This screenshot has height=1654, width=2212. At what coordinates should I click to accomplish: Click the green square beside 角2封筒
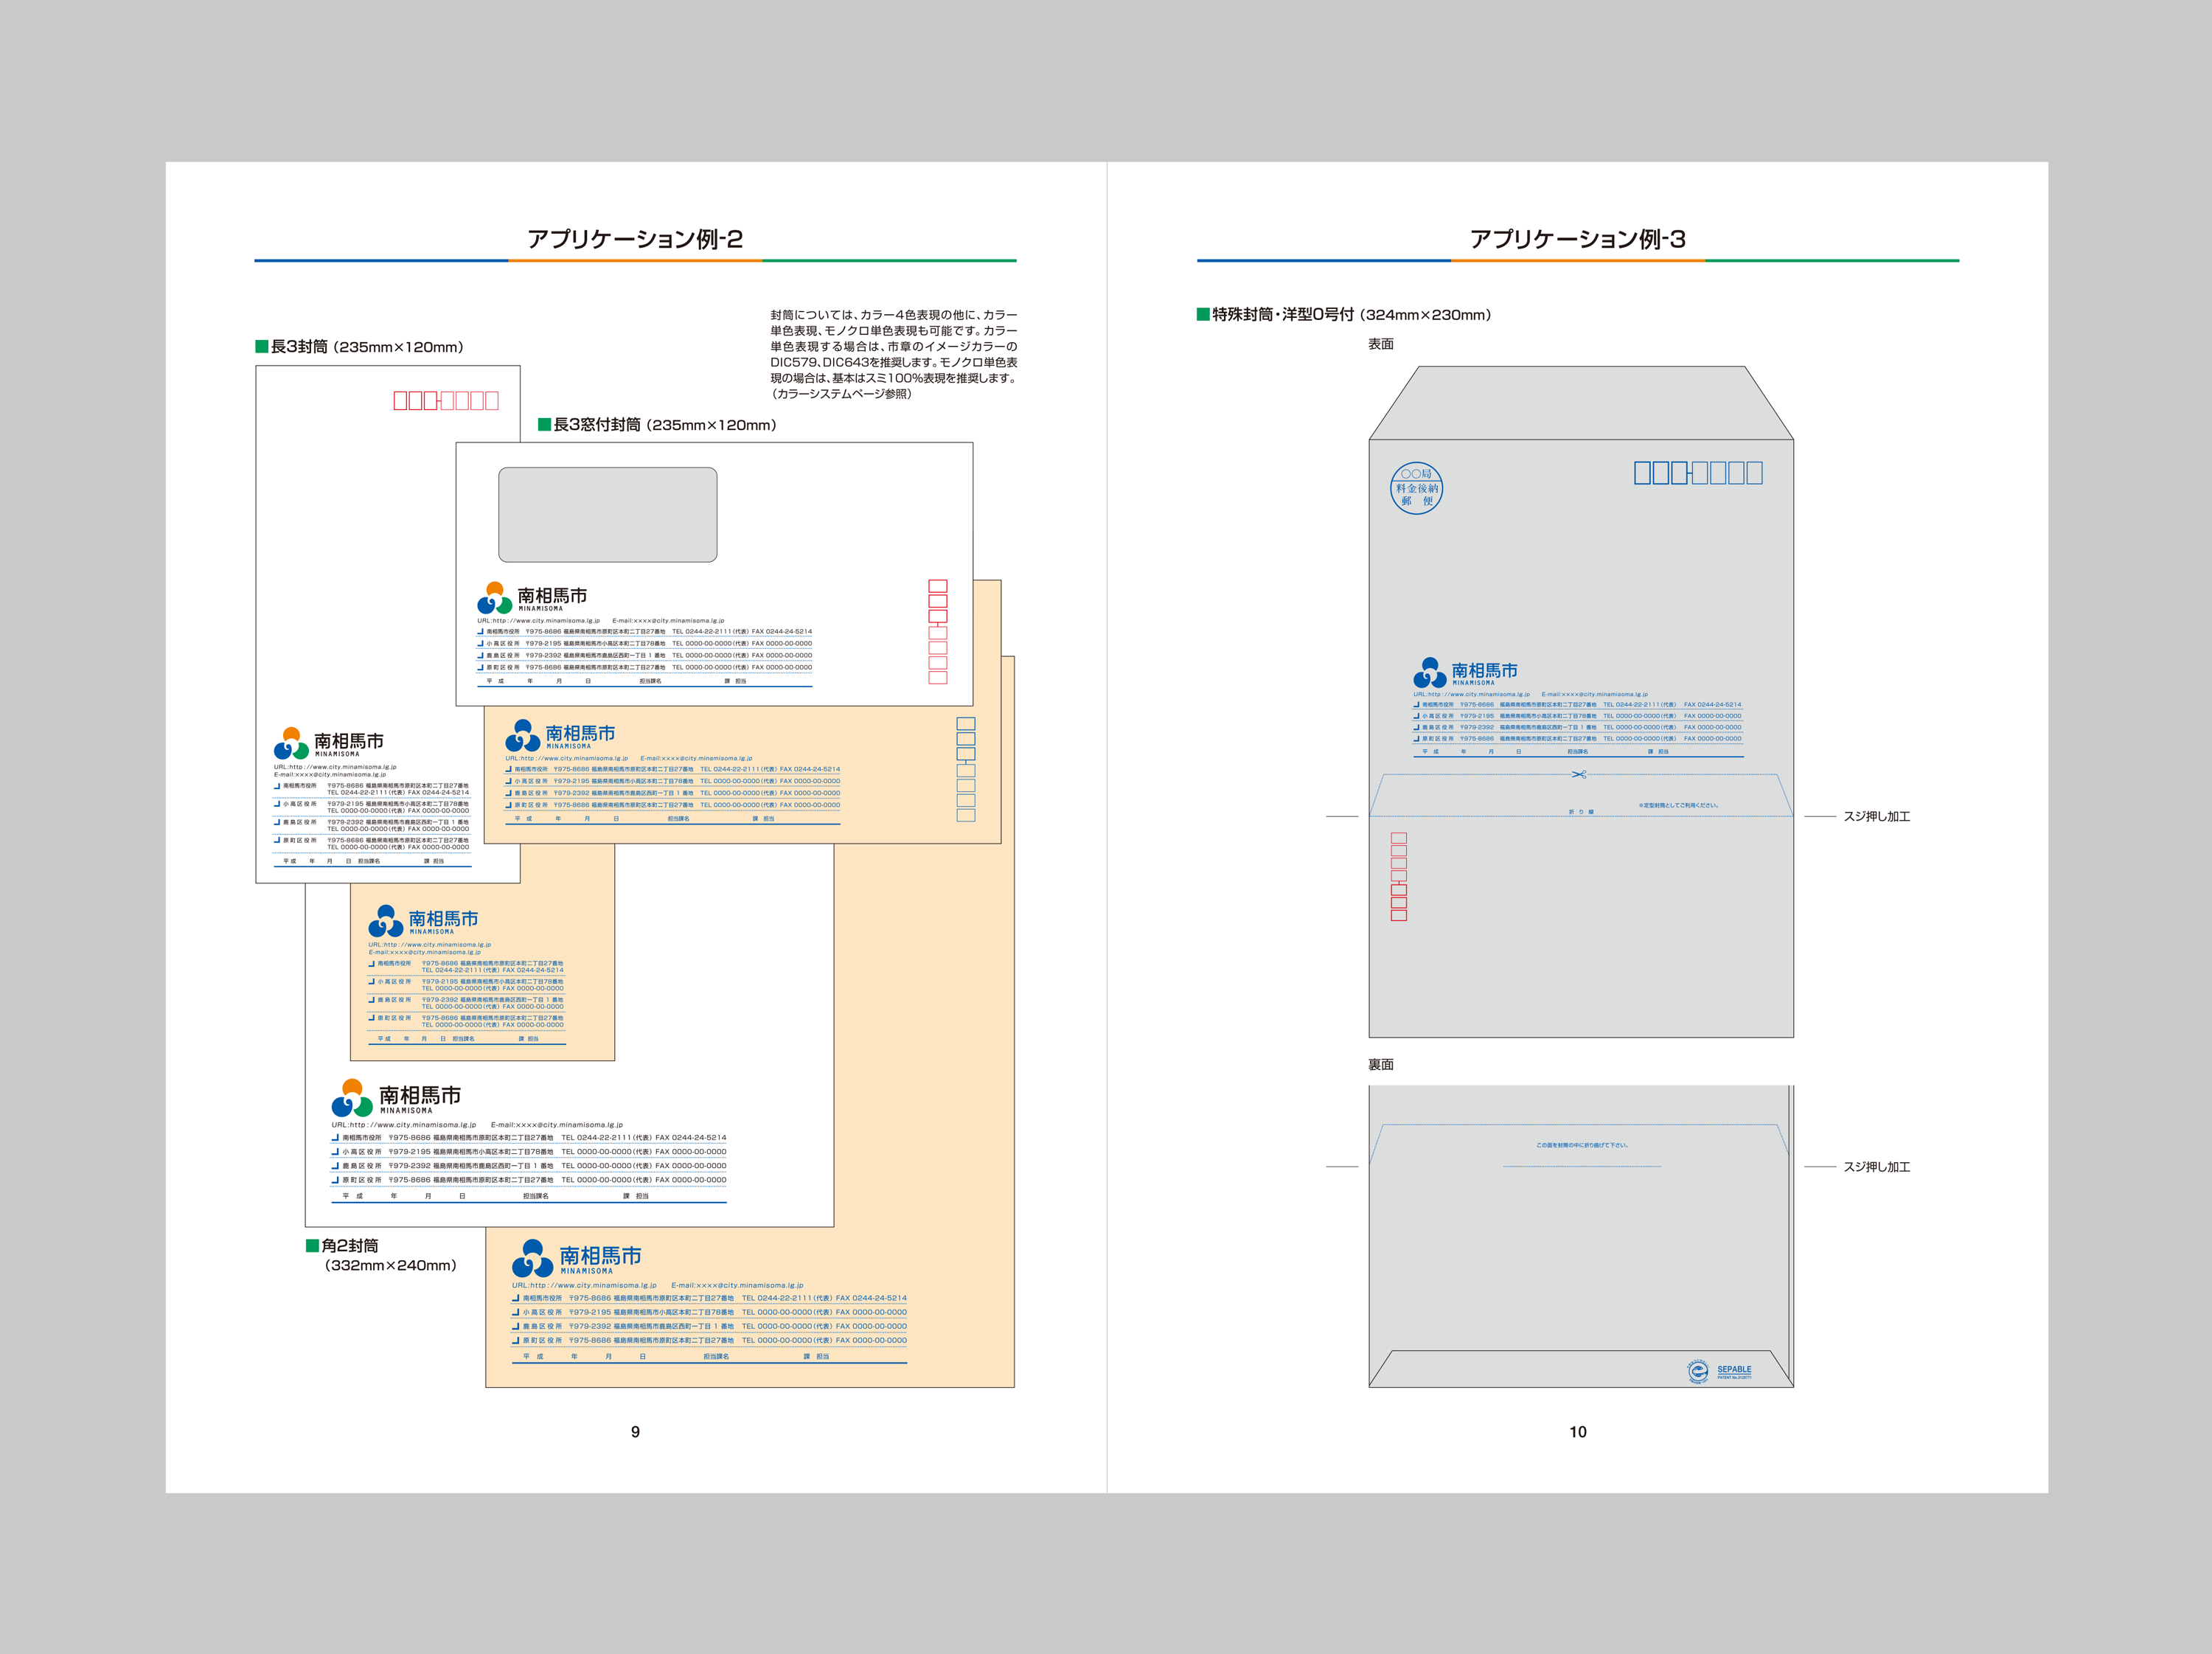point(312,1245)
